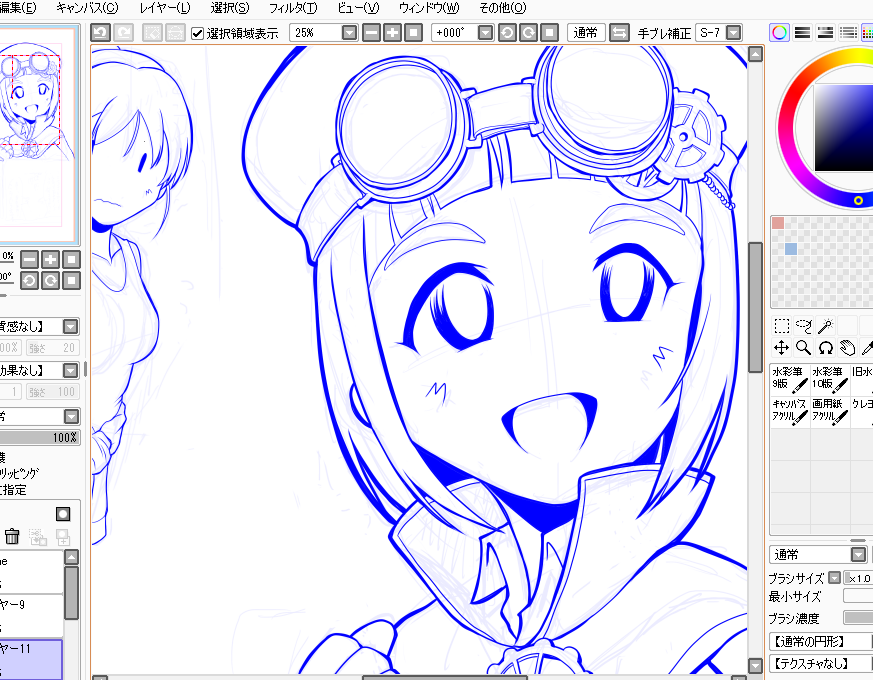Screen dimensions: 873x680
Task: Open layer blend mode dropdown above 100% opacity
Action: (71, 416)
